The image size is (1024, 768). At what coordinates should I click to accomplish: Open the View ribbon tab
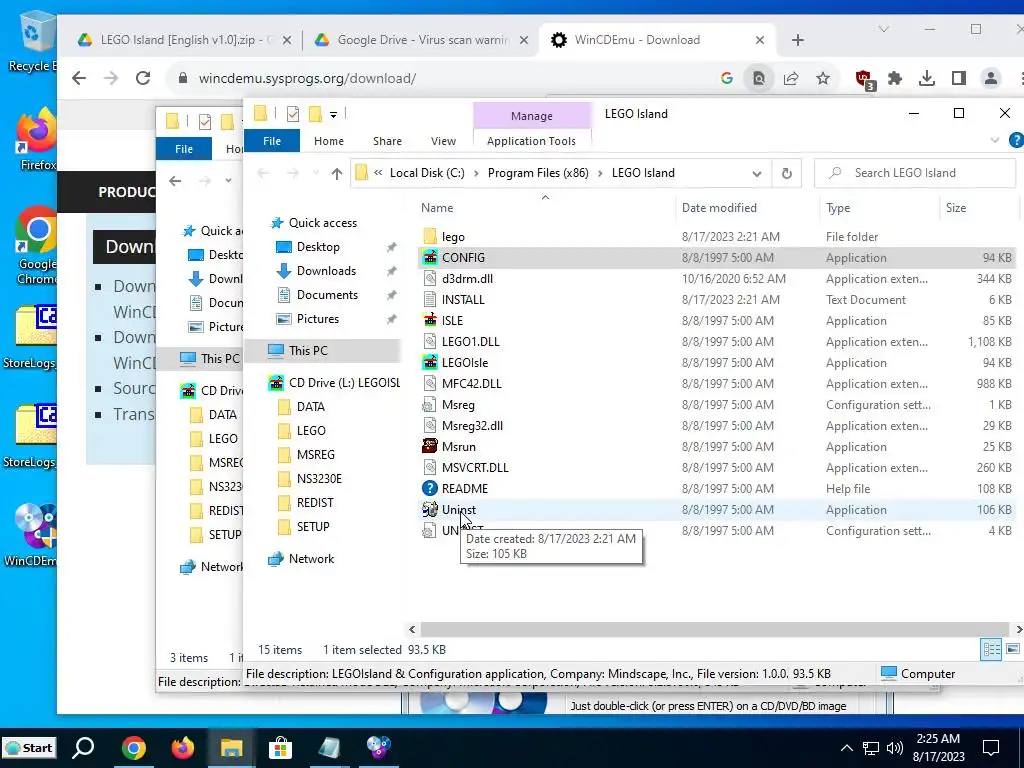pos(443,141)
